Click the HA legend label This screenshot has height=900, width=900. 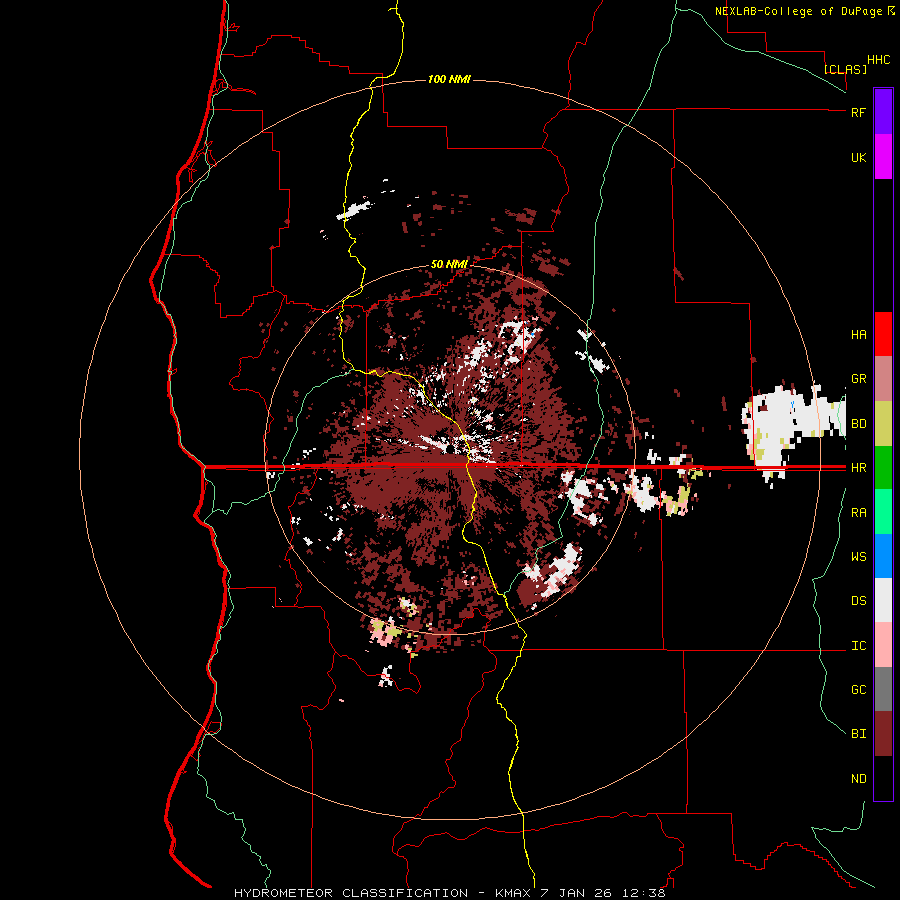tap(858, 335)
